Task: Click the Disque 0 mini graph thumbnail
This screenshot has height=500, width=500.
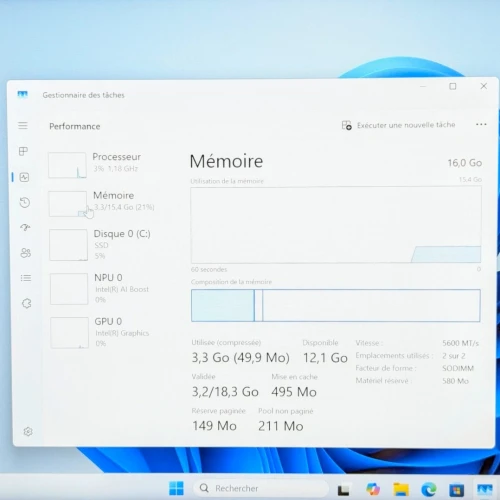Action: click(68, 245)
